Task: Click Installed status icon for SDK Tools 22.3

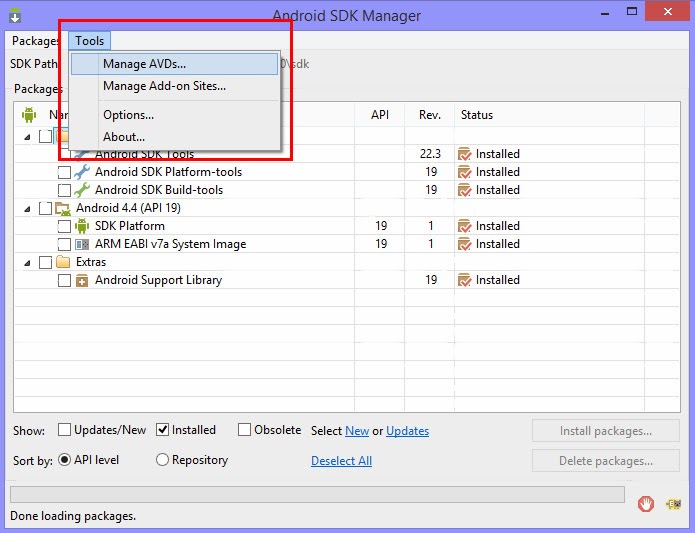Action: point(465,154)
